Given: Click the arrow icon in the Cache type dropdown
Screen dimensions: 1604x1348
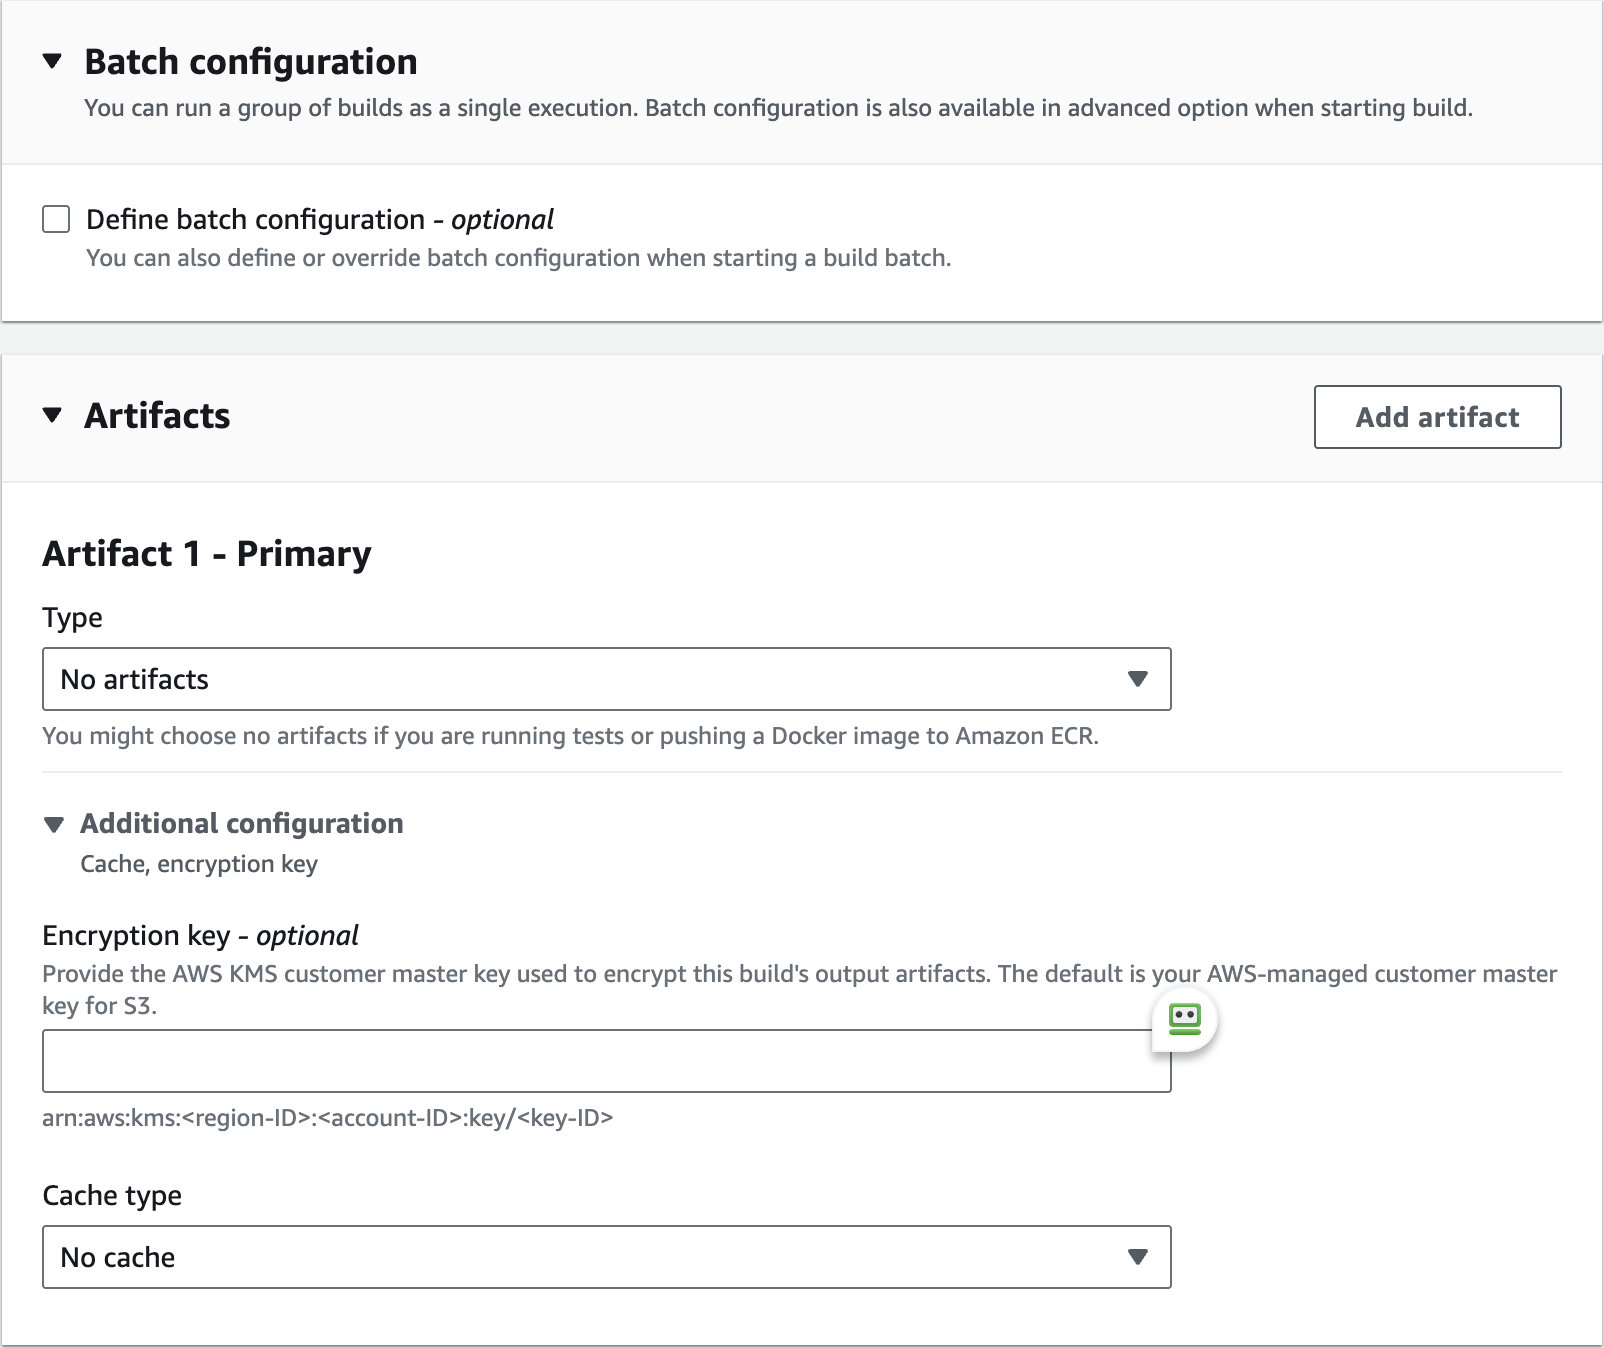Looking at the screenshot, I should [x=1137, y=1257].
